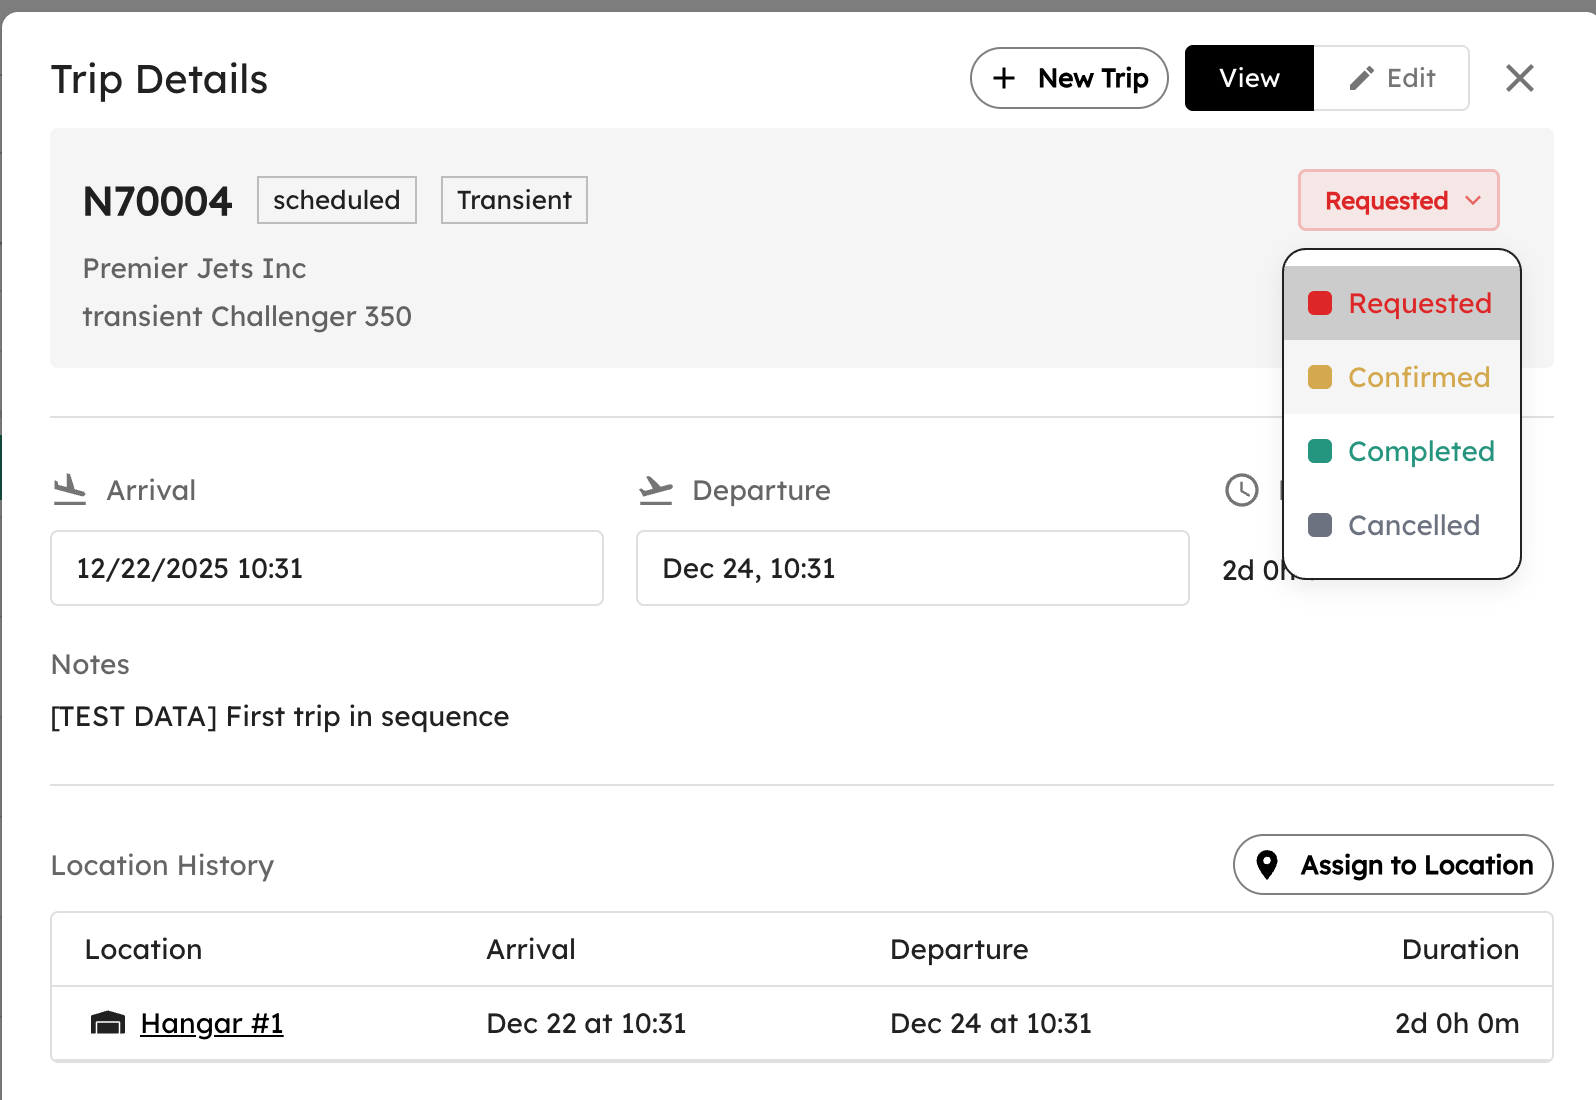Pick the Requested option in the list
The image size is (1596, 1100).
1419,303
